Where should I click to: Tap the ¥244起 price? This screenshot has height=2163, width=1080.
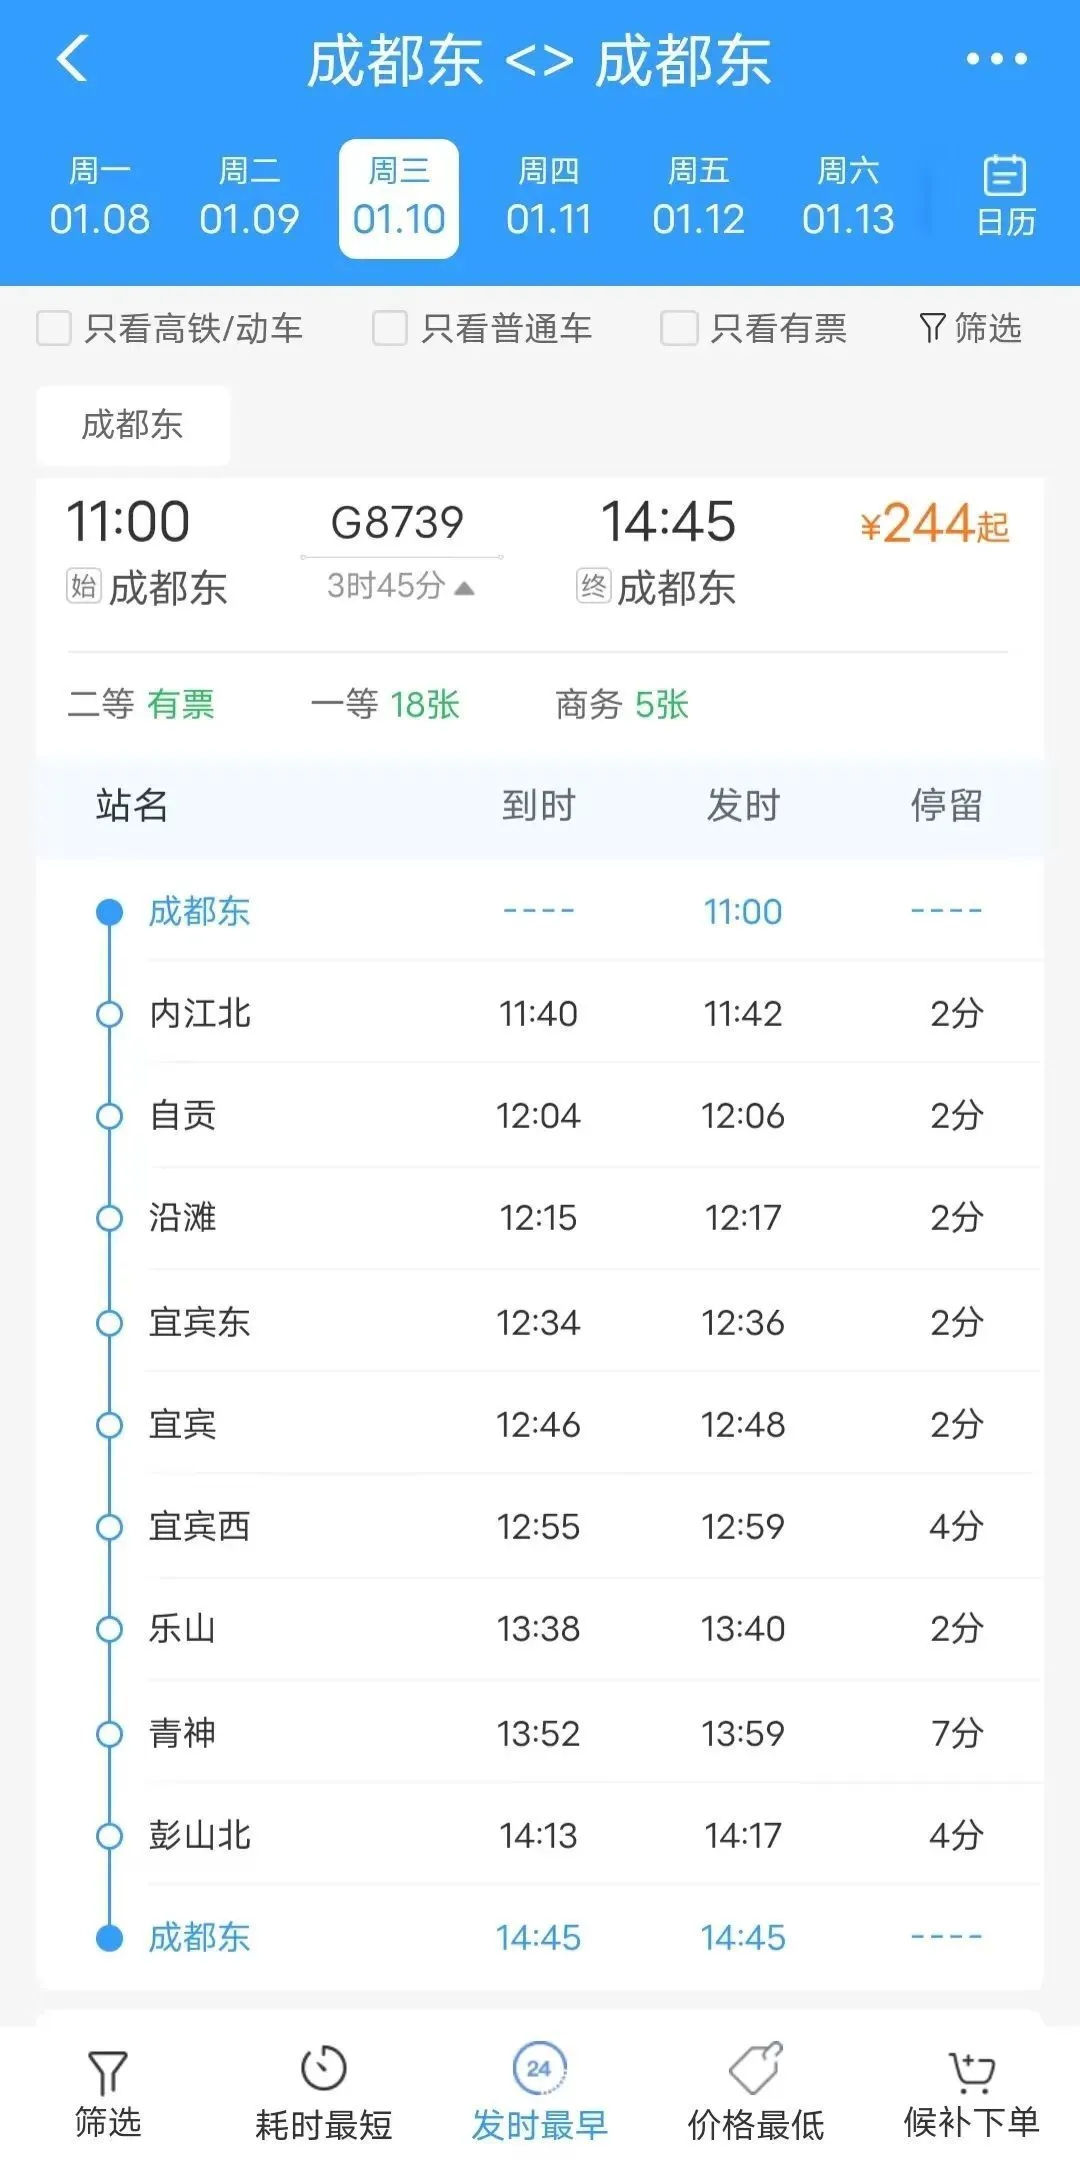tap(934, 524)
